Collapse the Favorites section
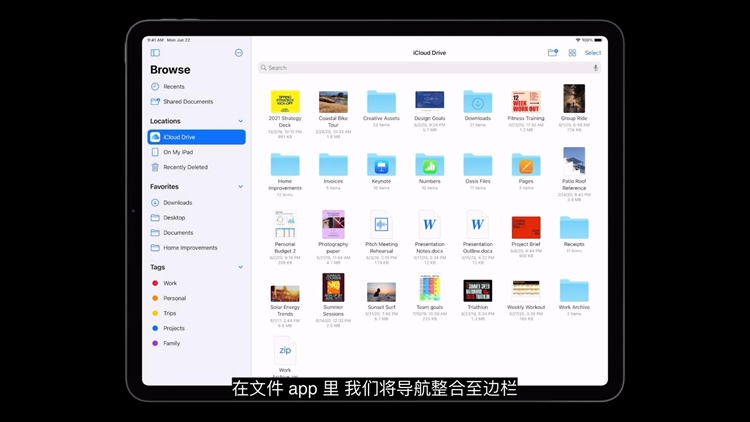Screen dimensions: 750x422 [241, 187]
